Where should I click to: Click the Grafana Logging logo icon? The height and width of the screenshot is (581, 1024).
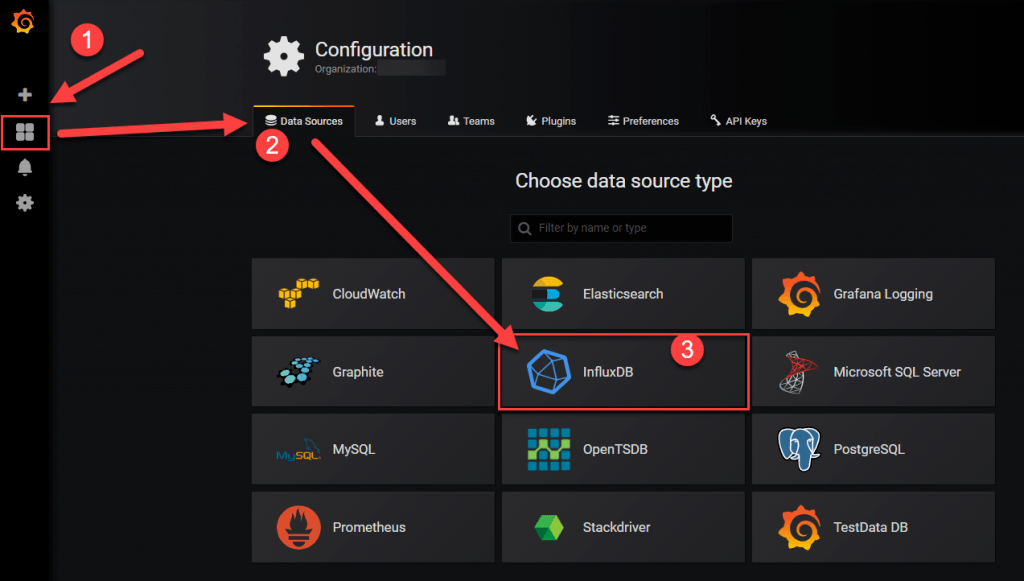(799, 294)
